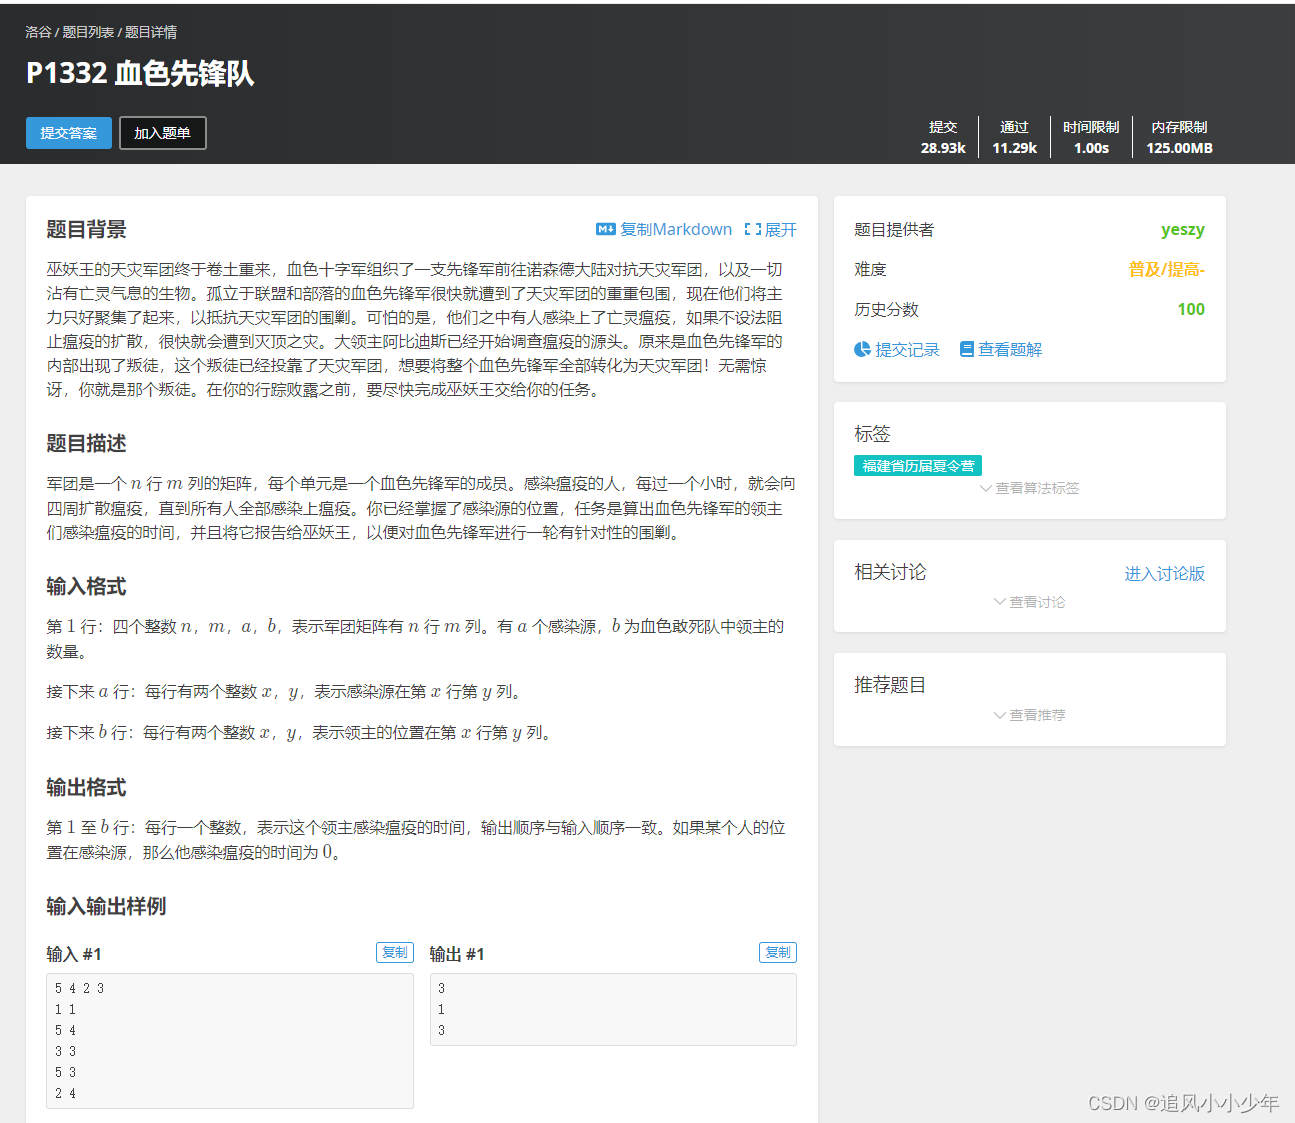Copy sample input #1 with 复制
This screenshot has height=1123, width=1295.
point(395,952)
